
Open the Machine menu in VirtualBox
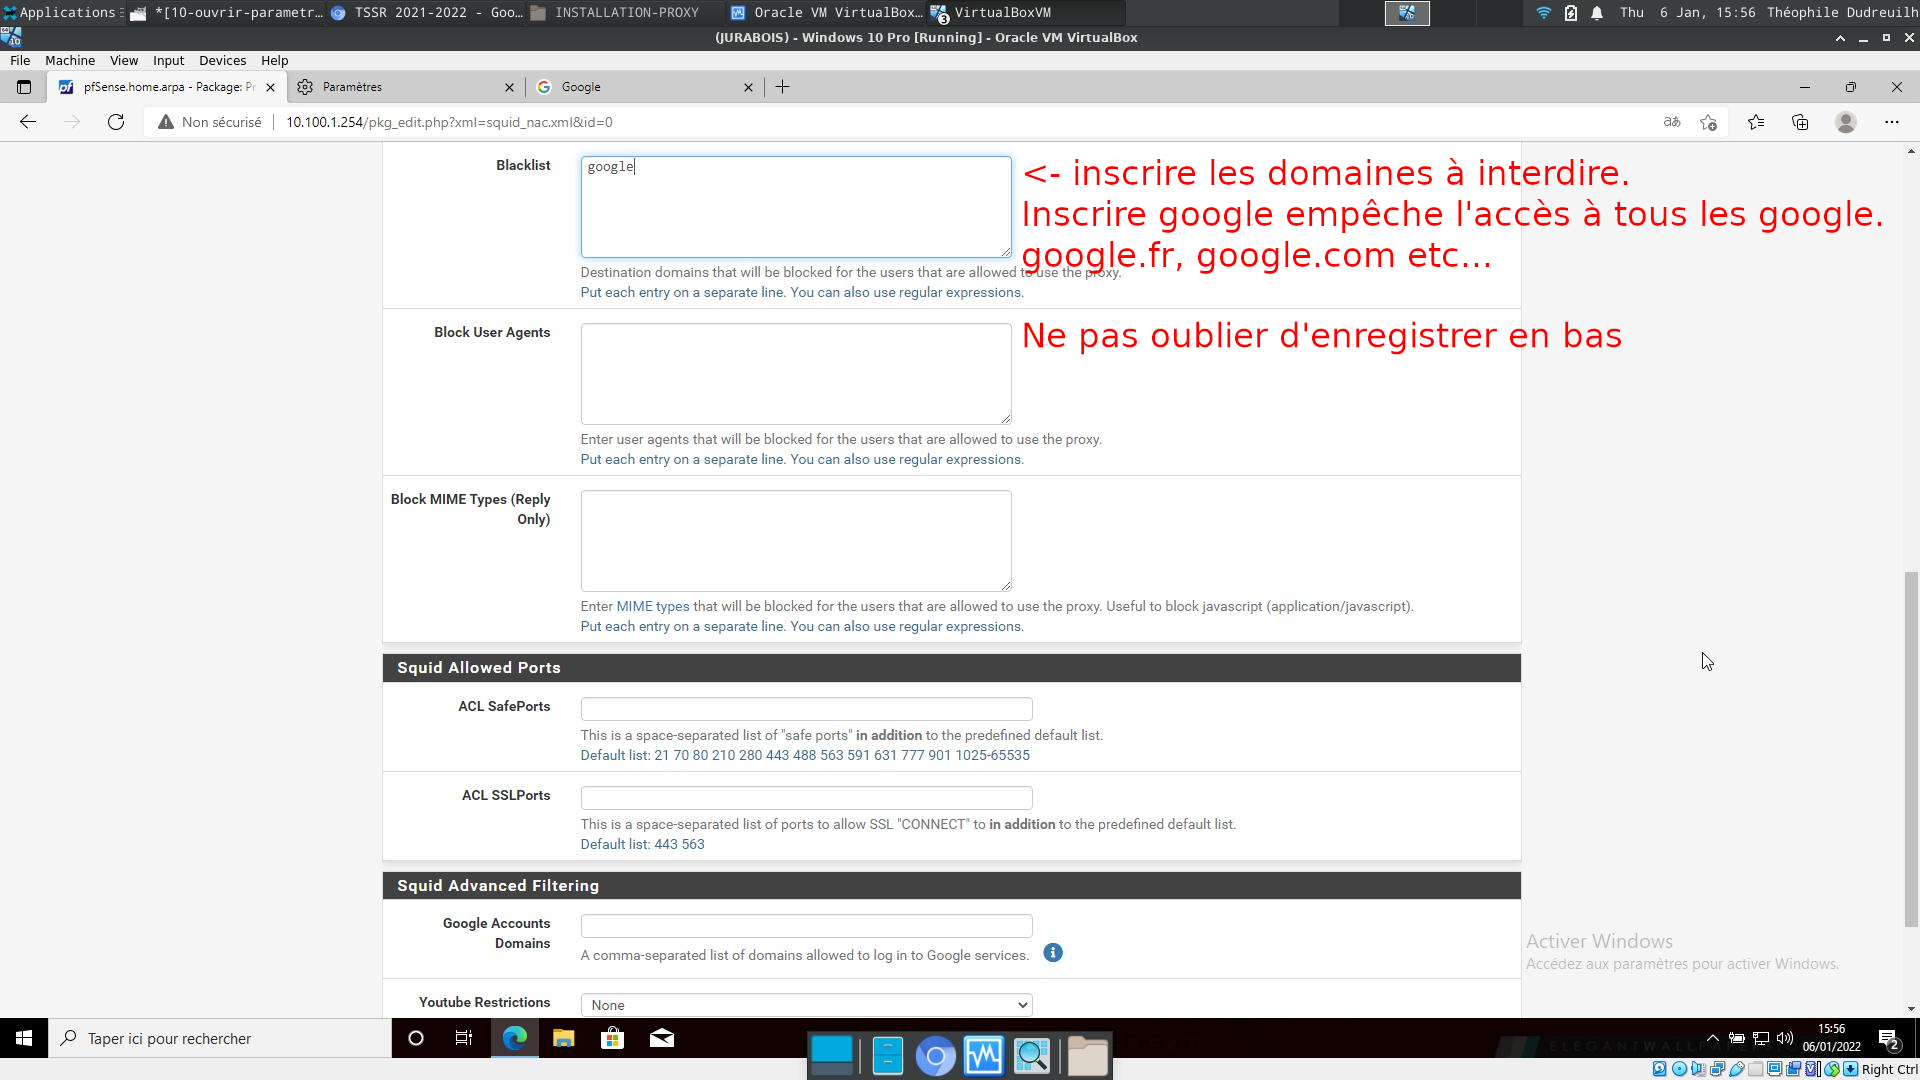pos(70,60)
